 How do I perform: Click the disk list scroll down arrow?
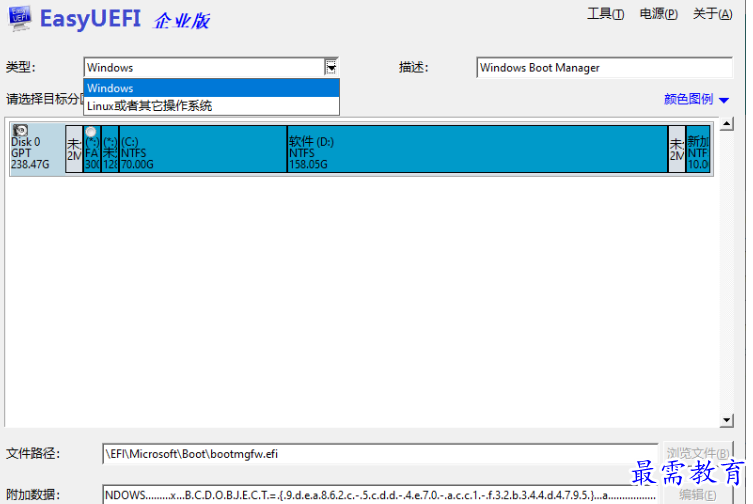pyautogui.click(x=727, y=420)
